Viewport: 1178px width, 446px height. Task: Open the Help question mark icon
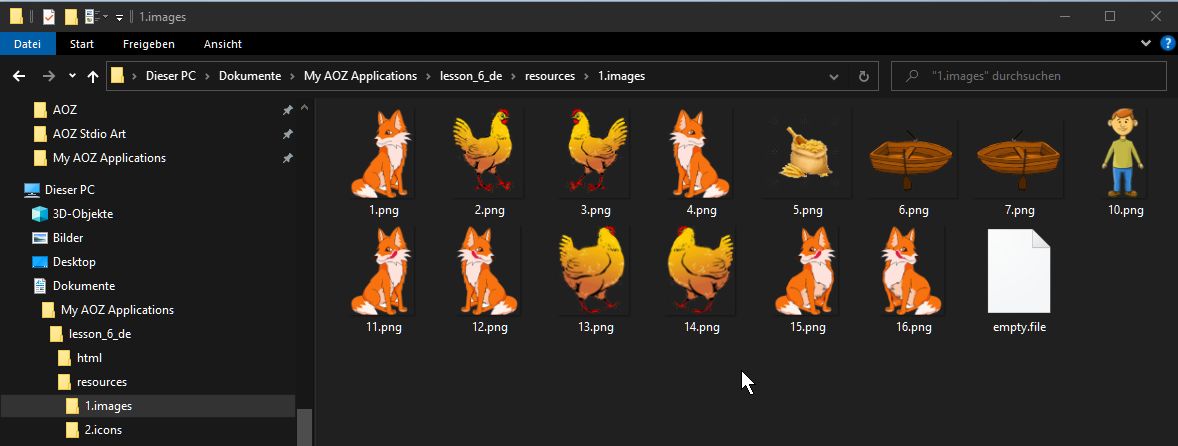tap(1166, 44)
